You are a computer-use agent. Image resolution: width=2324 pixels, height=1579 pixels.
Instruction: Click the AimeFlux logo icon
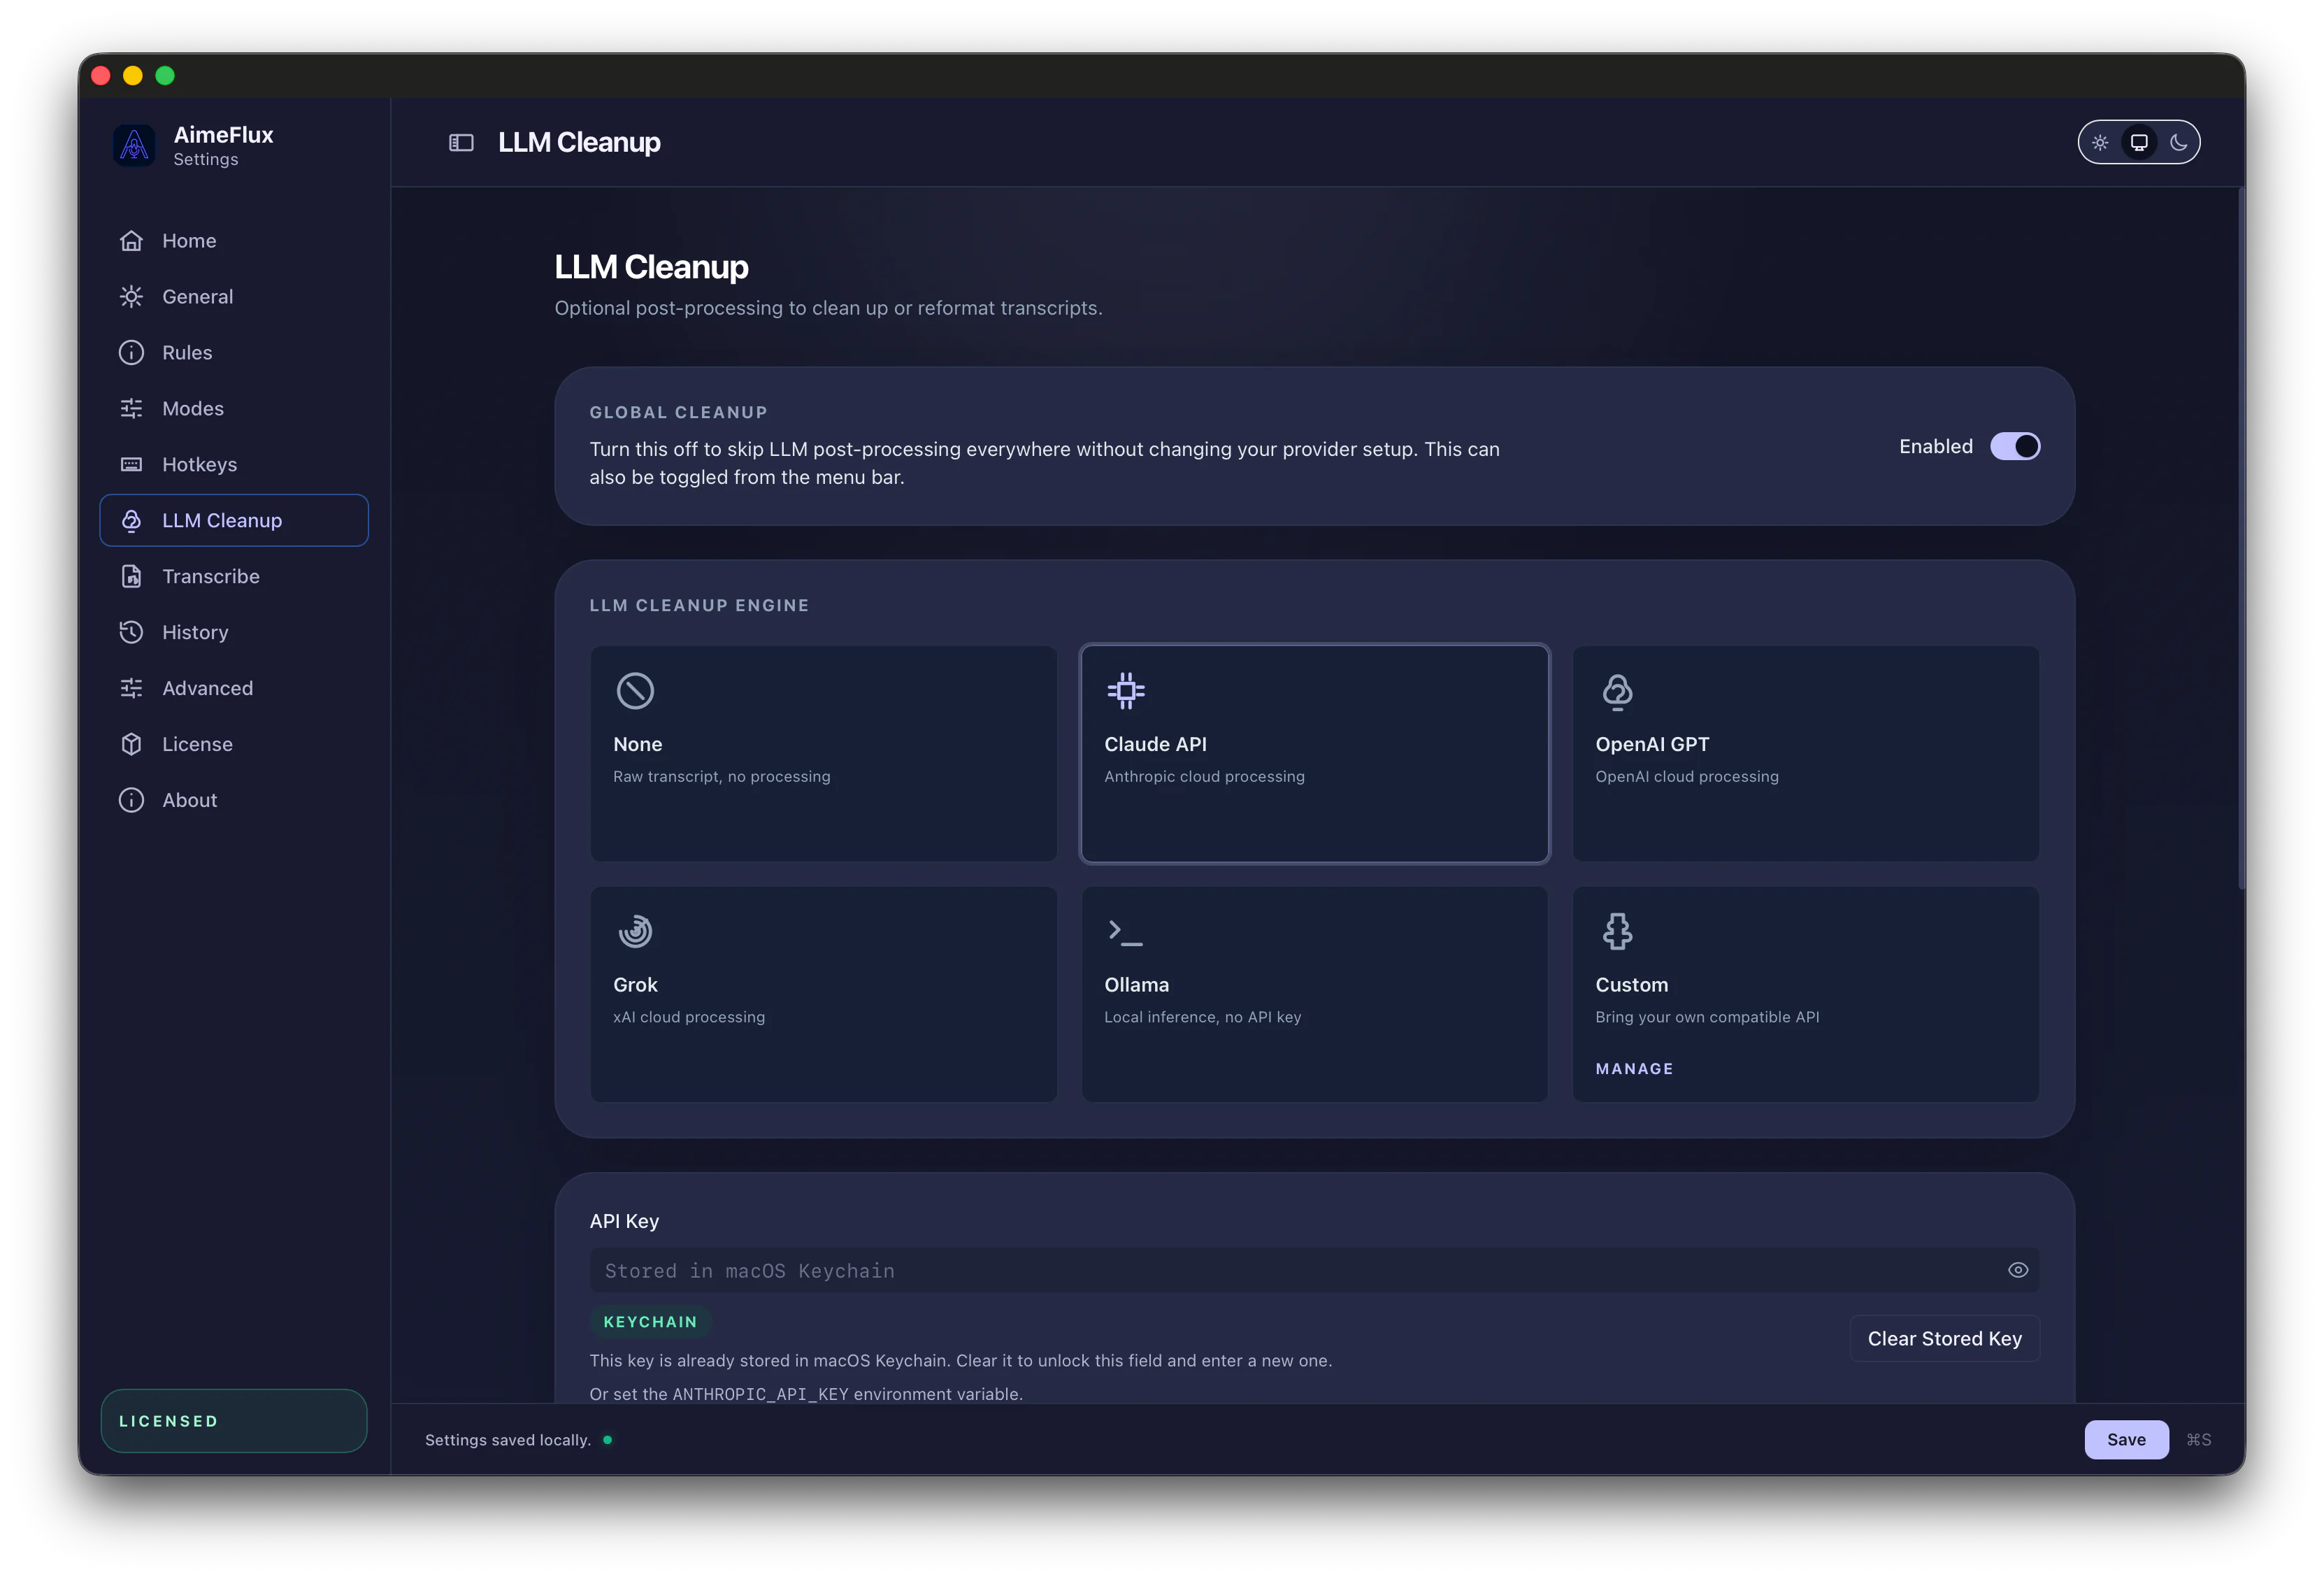tap(134, 146)
